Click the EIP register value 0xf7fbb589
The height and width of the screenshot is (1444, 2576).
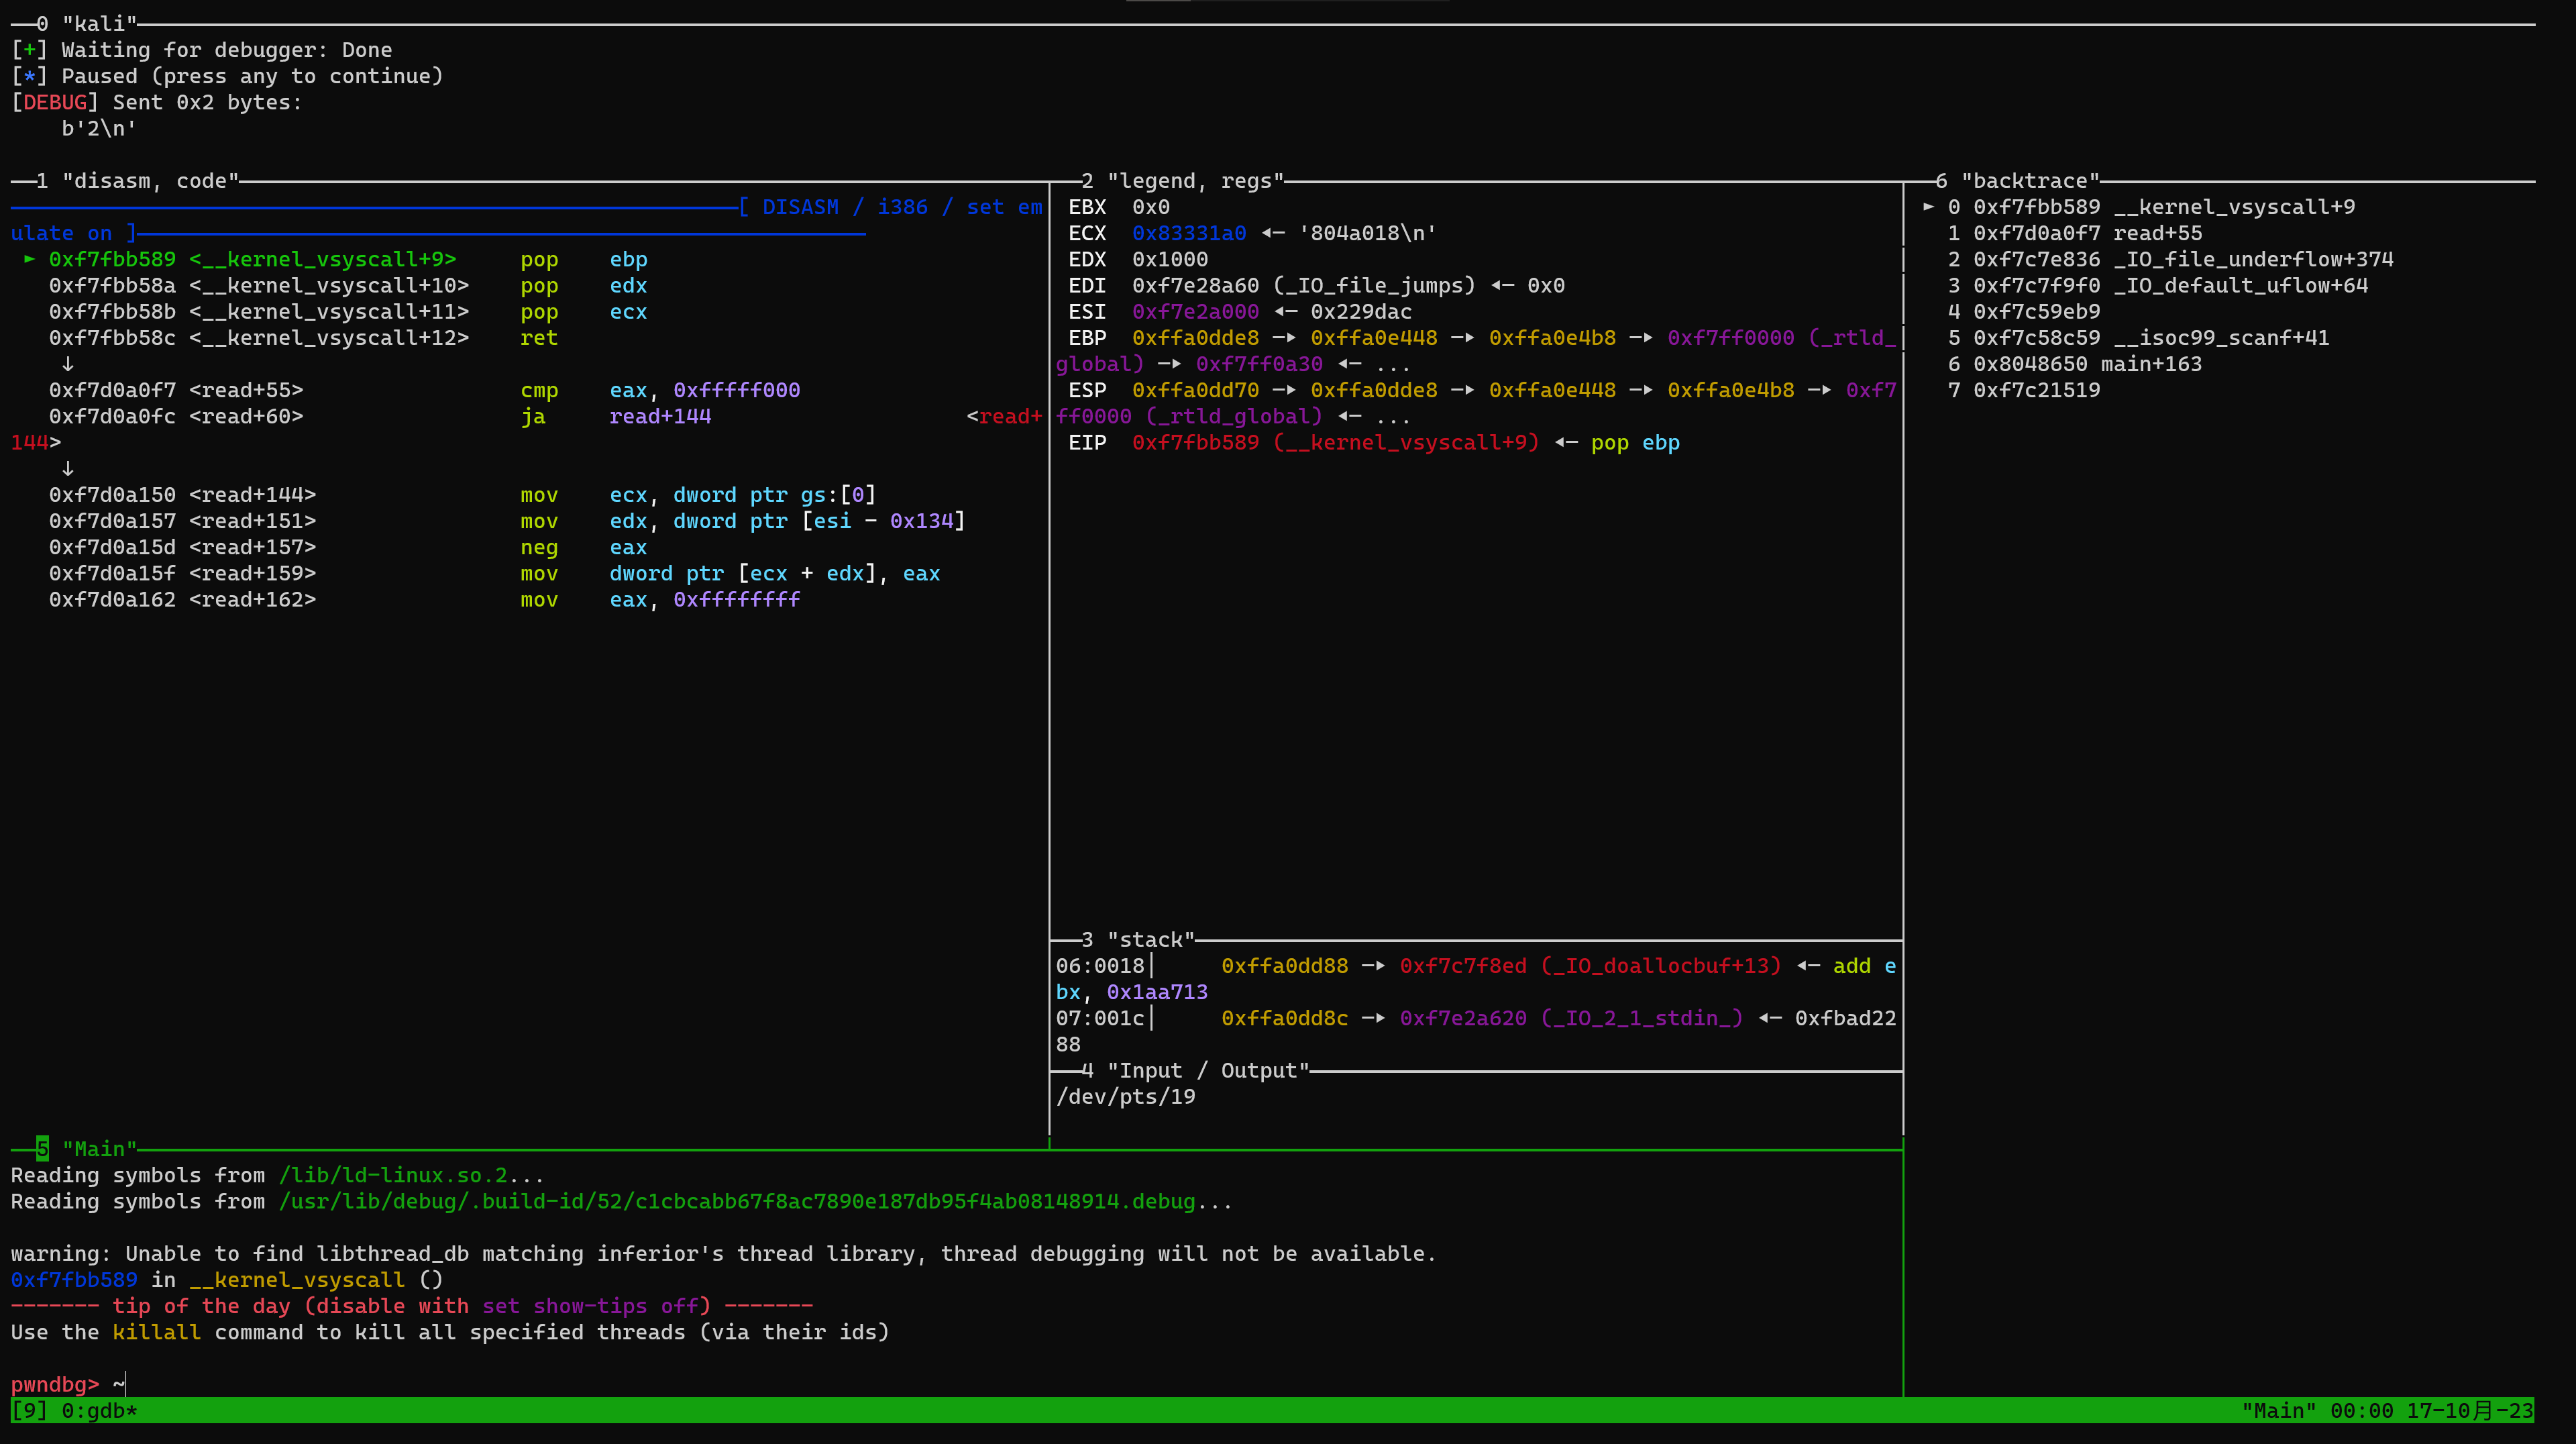click(1195, 443)
